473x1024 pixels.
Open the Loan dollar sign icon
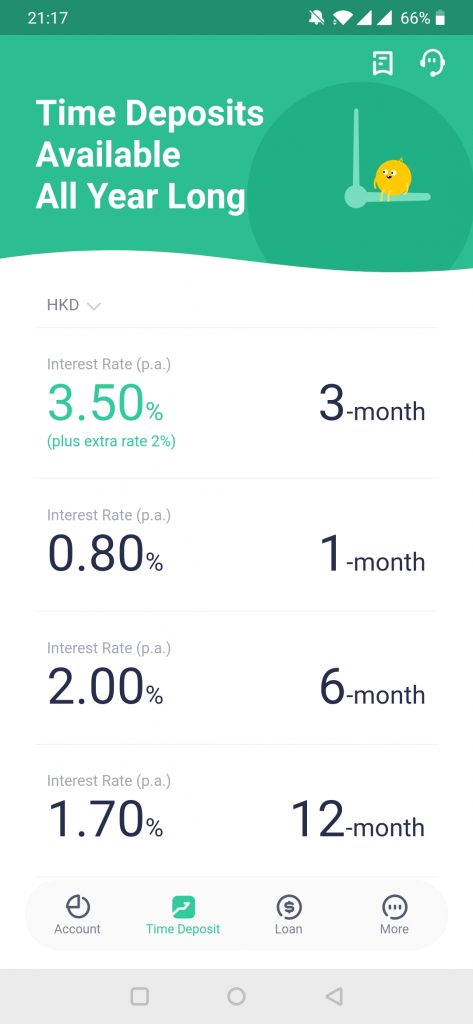tap(289, 906)
